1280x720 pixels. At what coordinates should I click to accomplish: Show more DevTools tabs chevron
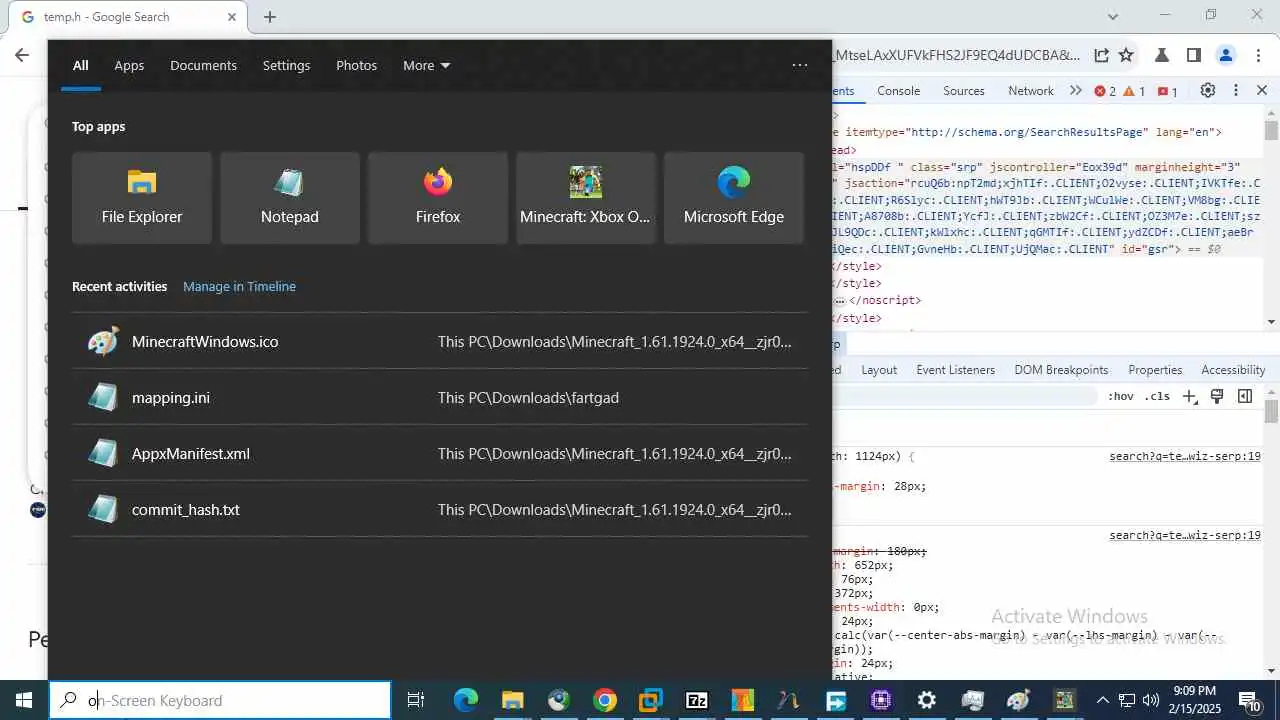tap(1075, 91)
